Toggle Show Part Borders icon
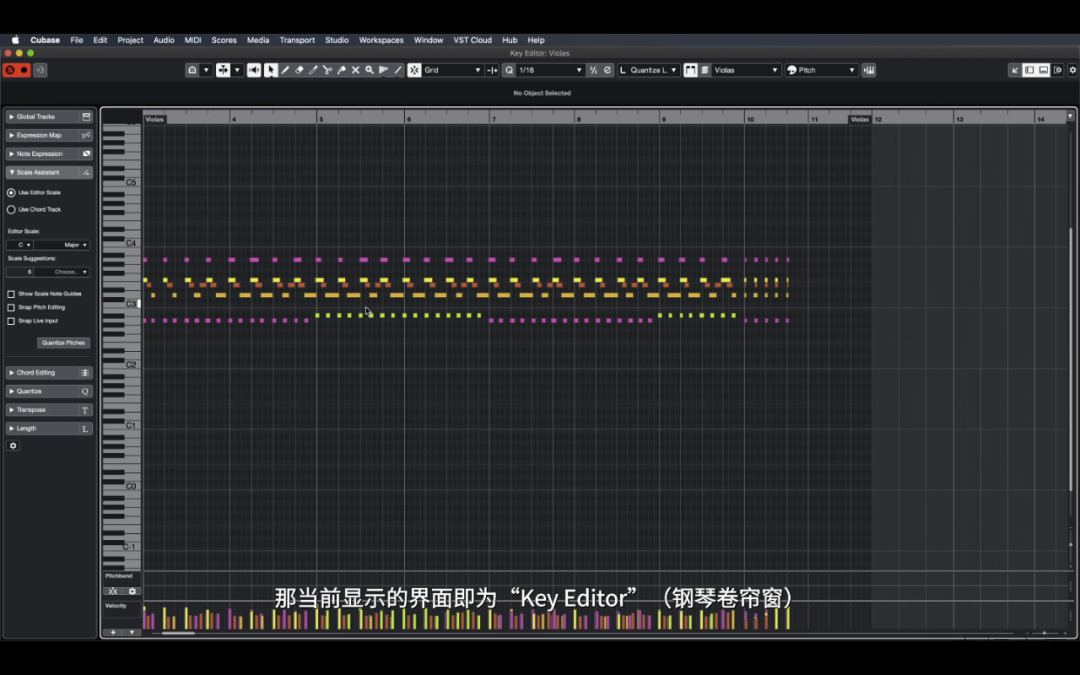 pyautogui.click(x=690, y=70)
